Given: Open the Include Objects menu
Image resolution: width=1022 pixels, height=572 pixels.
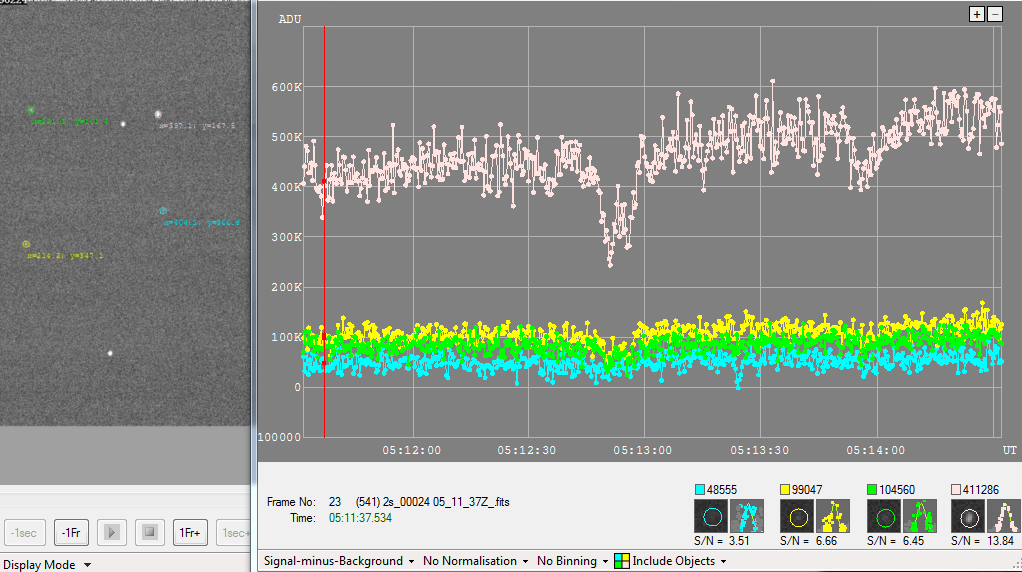Looking at the screenshot, I should pyautogui.click(x=673, y=561).
